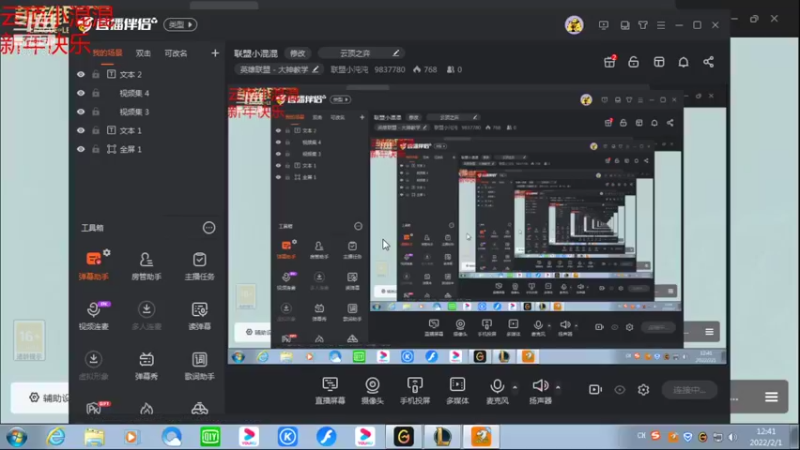Click the record video icon in bottom bar
This screenshot has height=450, width=800.
(x=595, y=390)
